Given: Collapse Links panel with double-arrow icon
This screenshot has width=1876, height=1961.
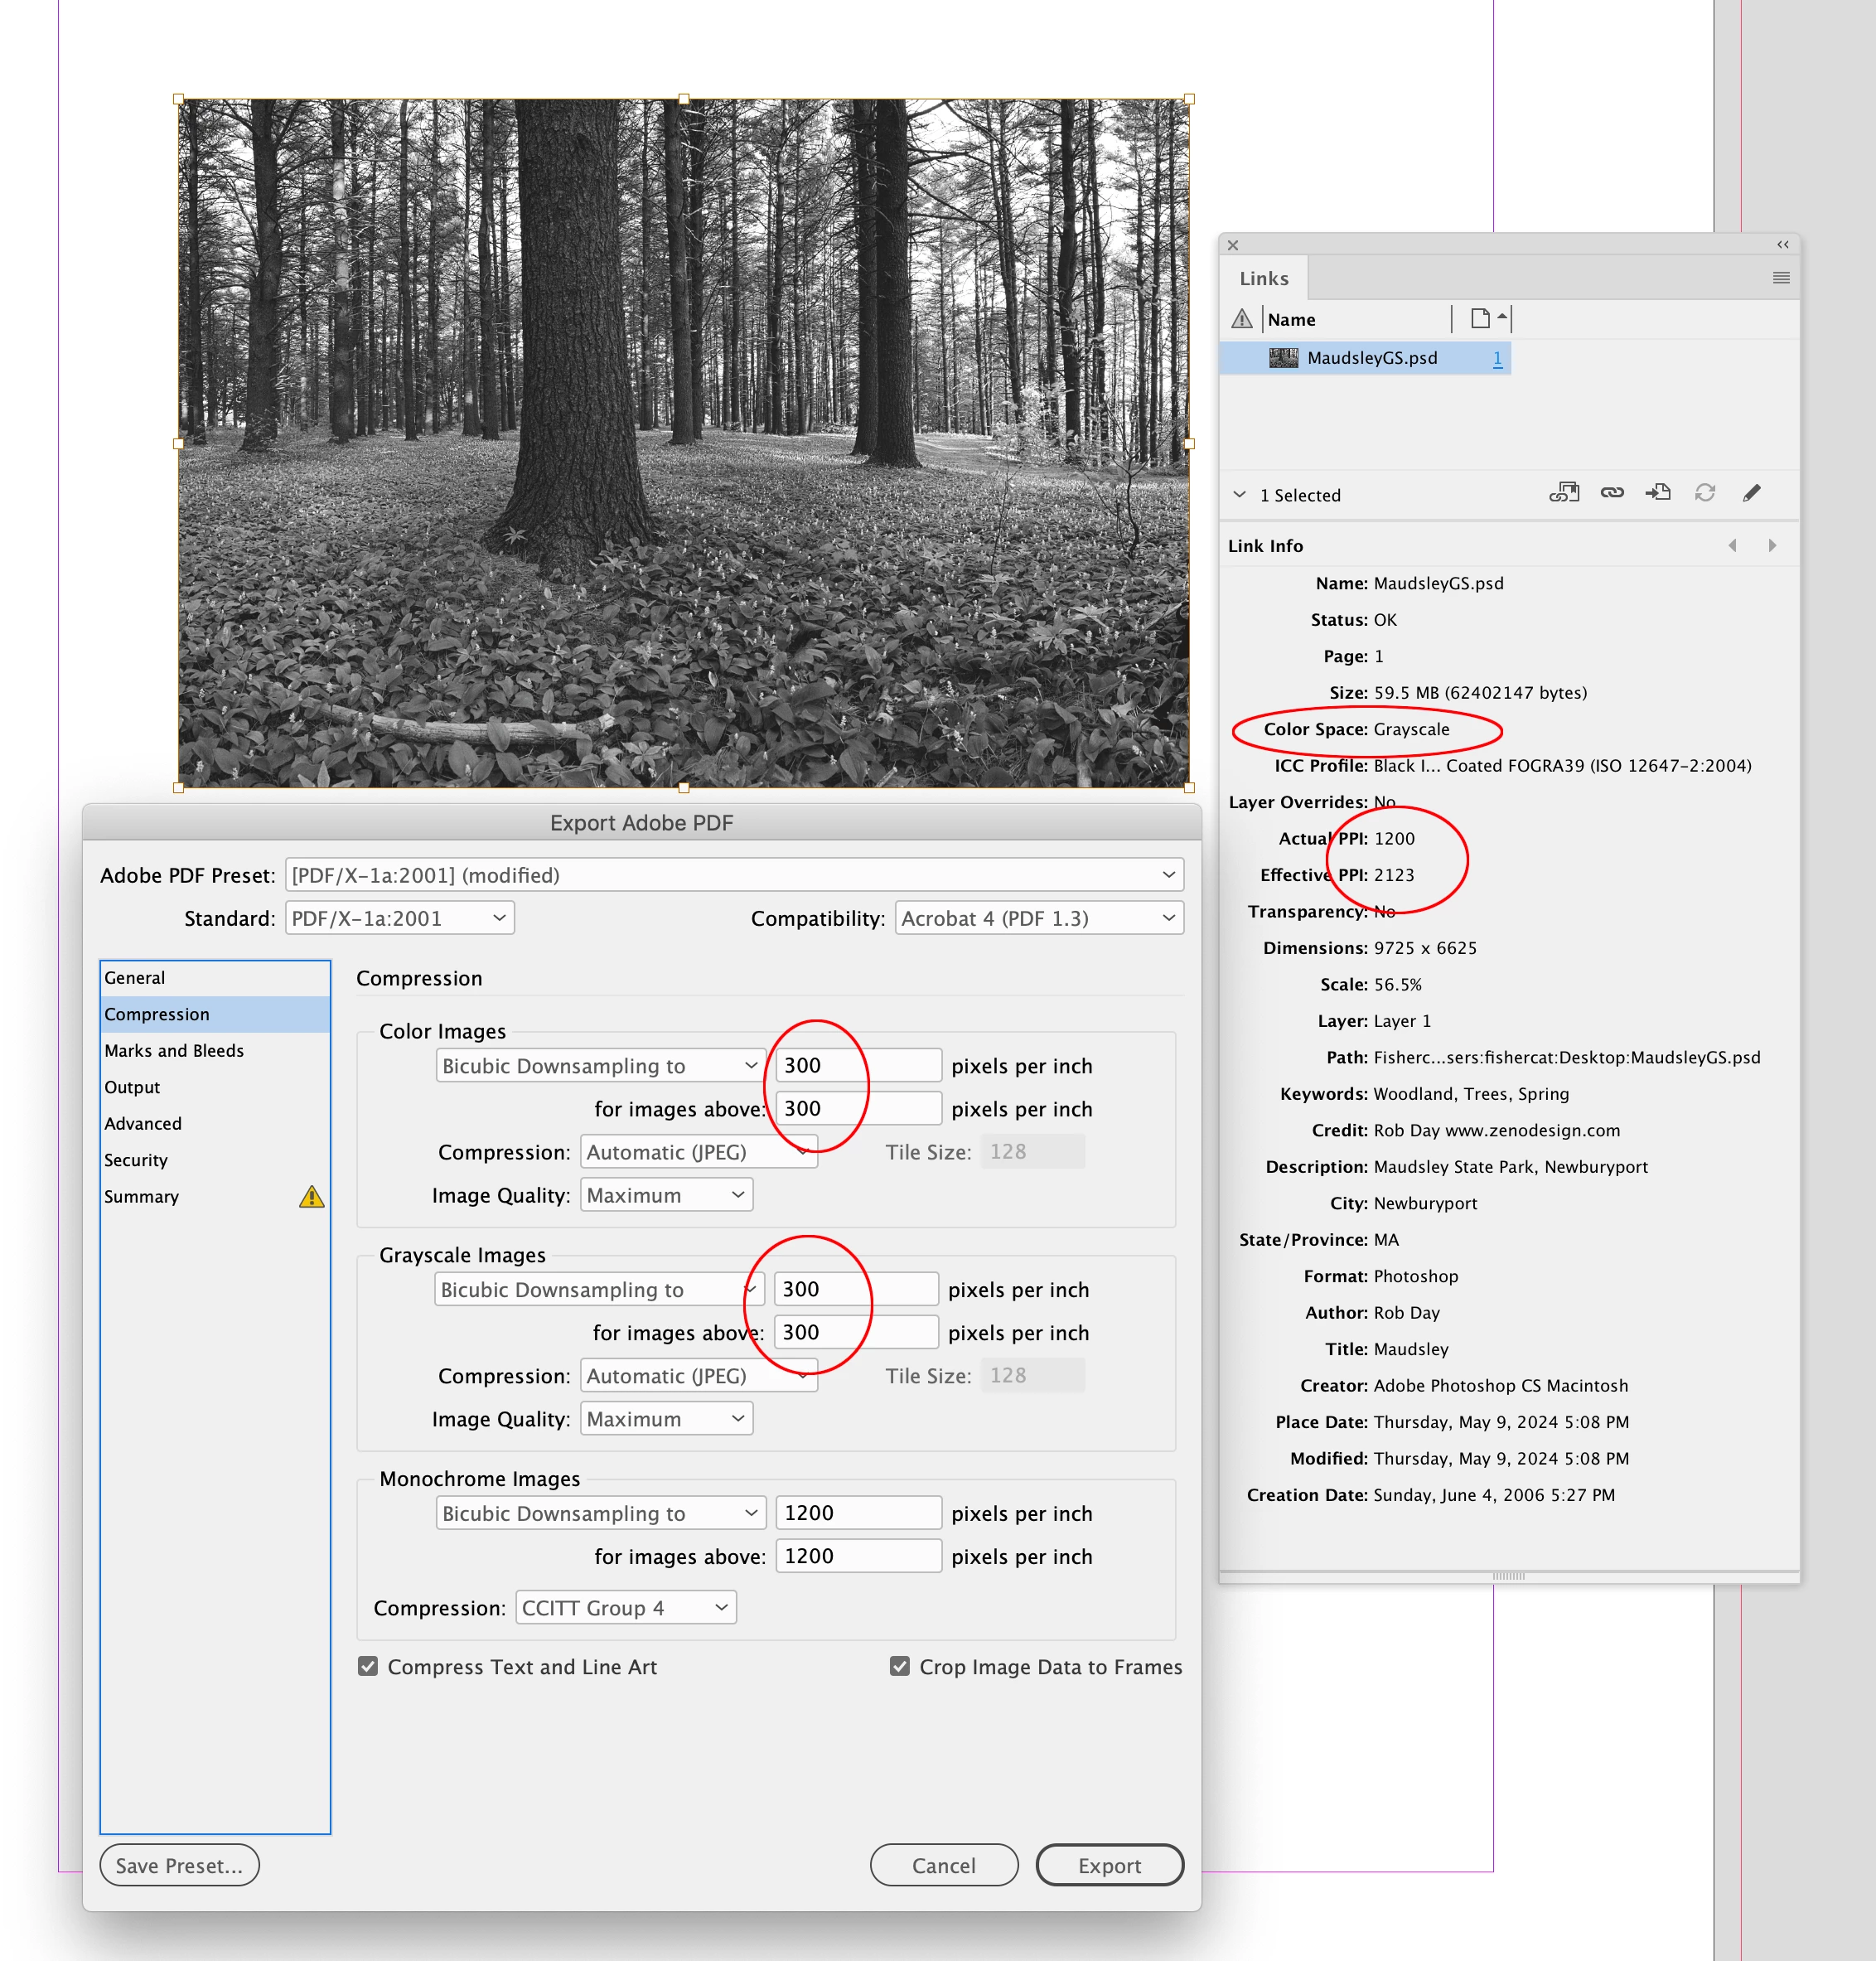Looking at the screenshot, I should 1783,245.
